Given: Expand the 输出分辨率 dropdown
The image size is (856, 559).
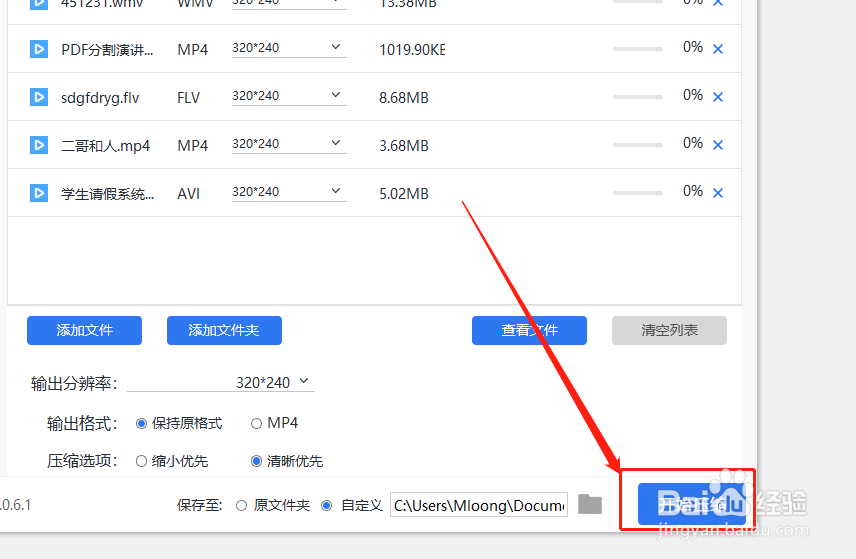Looking at the screenshot, I should pyautogui.click(x=221, y=383).
